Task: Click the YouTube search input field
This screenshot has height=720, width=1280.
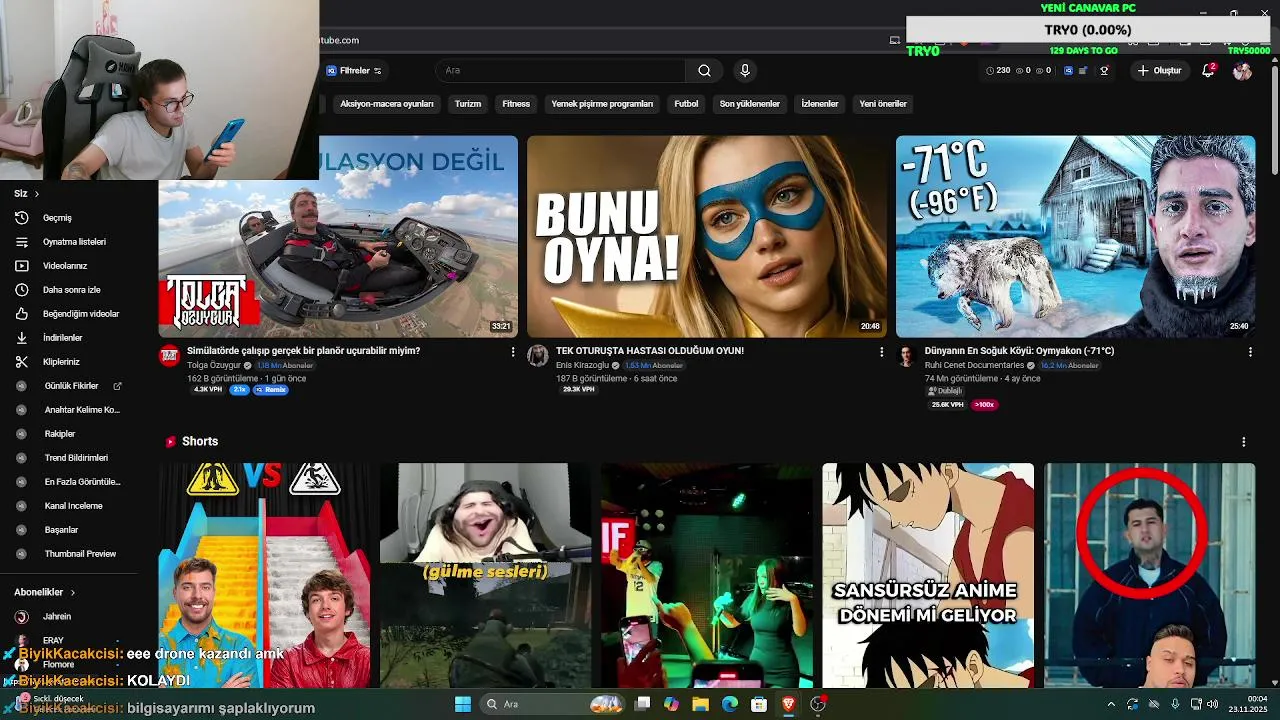Action: (x=560, y=71)
